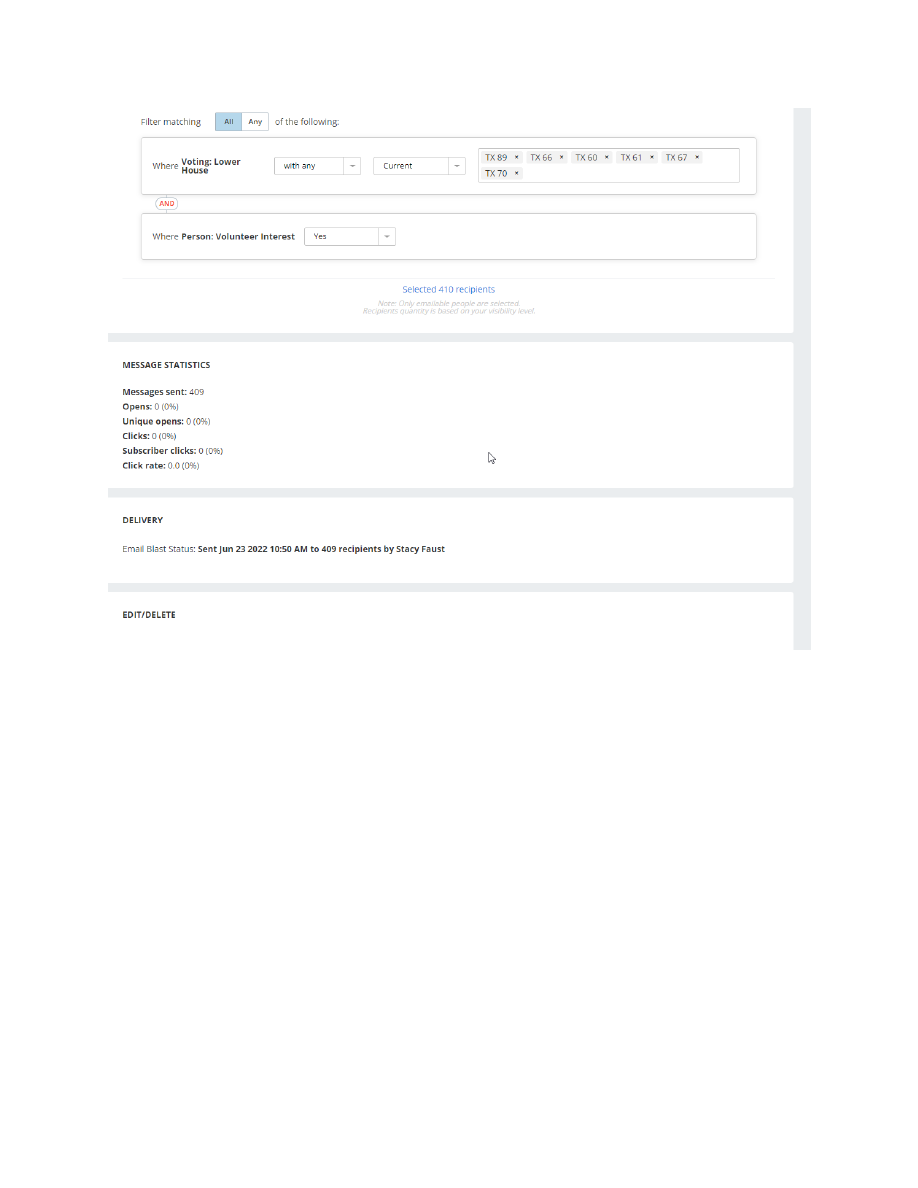The width and height of the screenshot is (918, 1188).
Task: Remove the TX 89 district tag
Action: 517,157
